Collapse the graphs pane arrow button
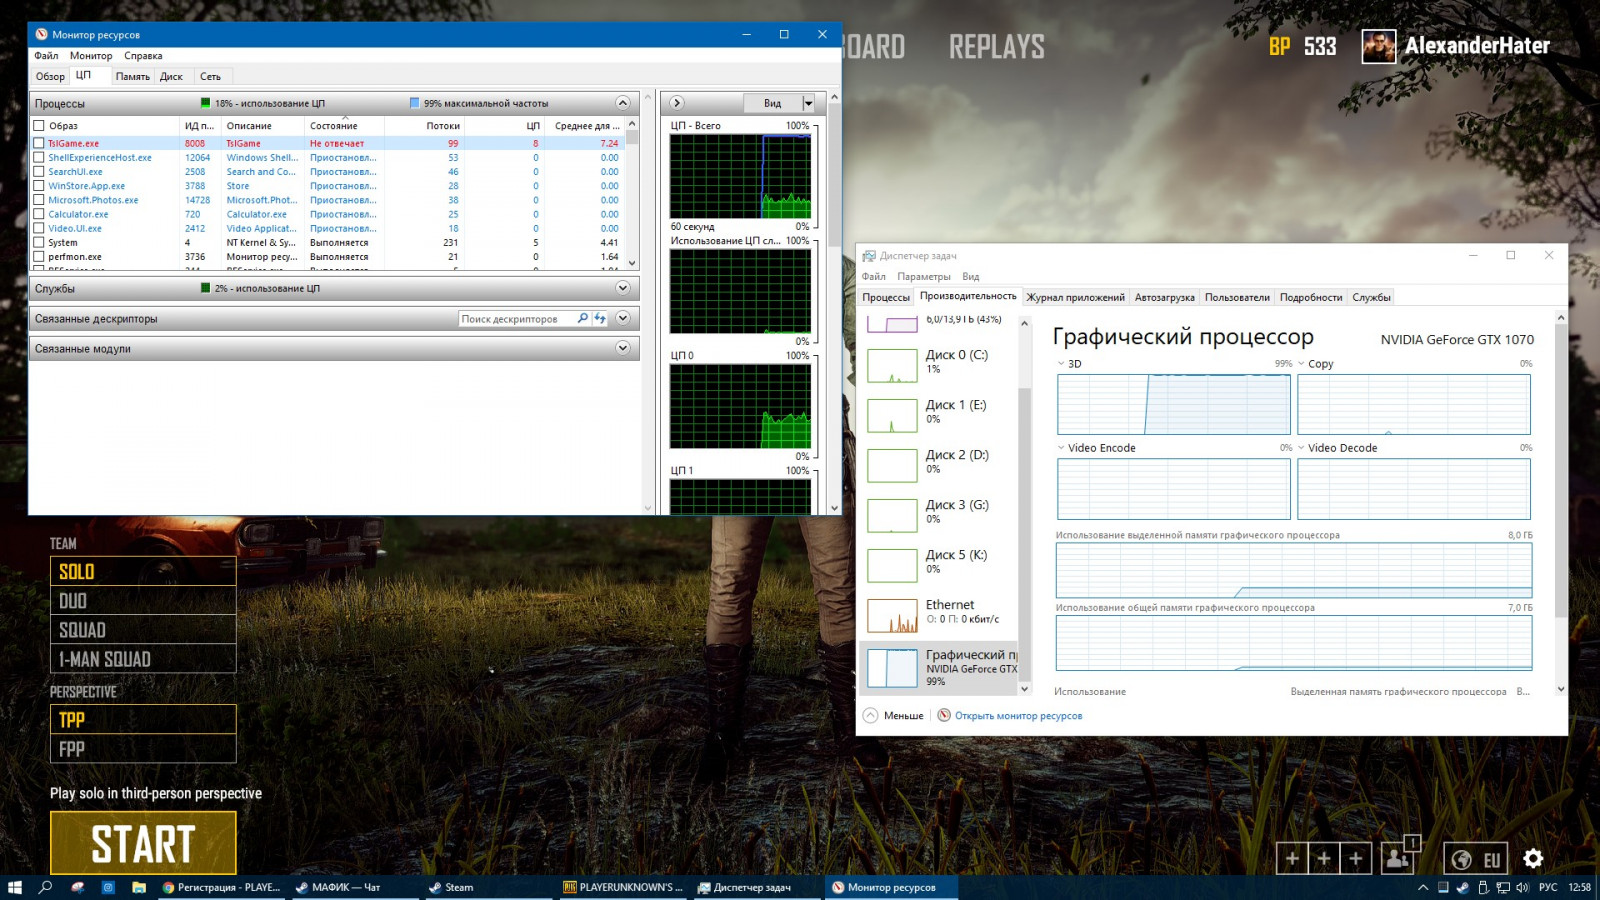 (677, 103)
